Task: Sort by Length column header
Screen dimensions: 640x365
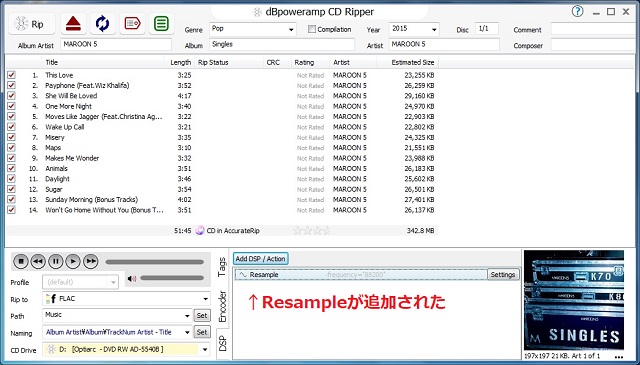Action: tap(180, 62)
